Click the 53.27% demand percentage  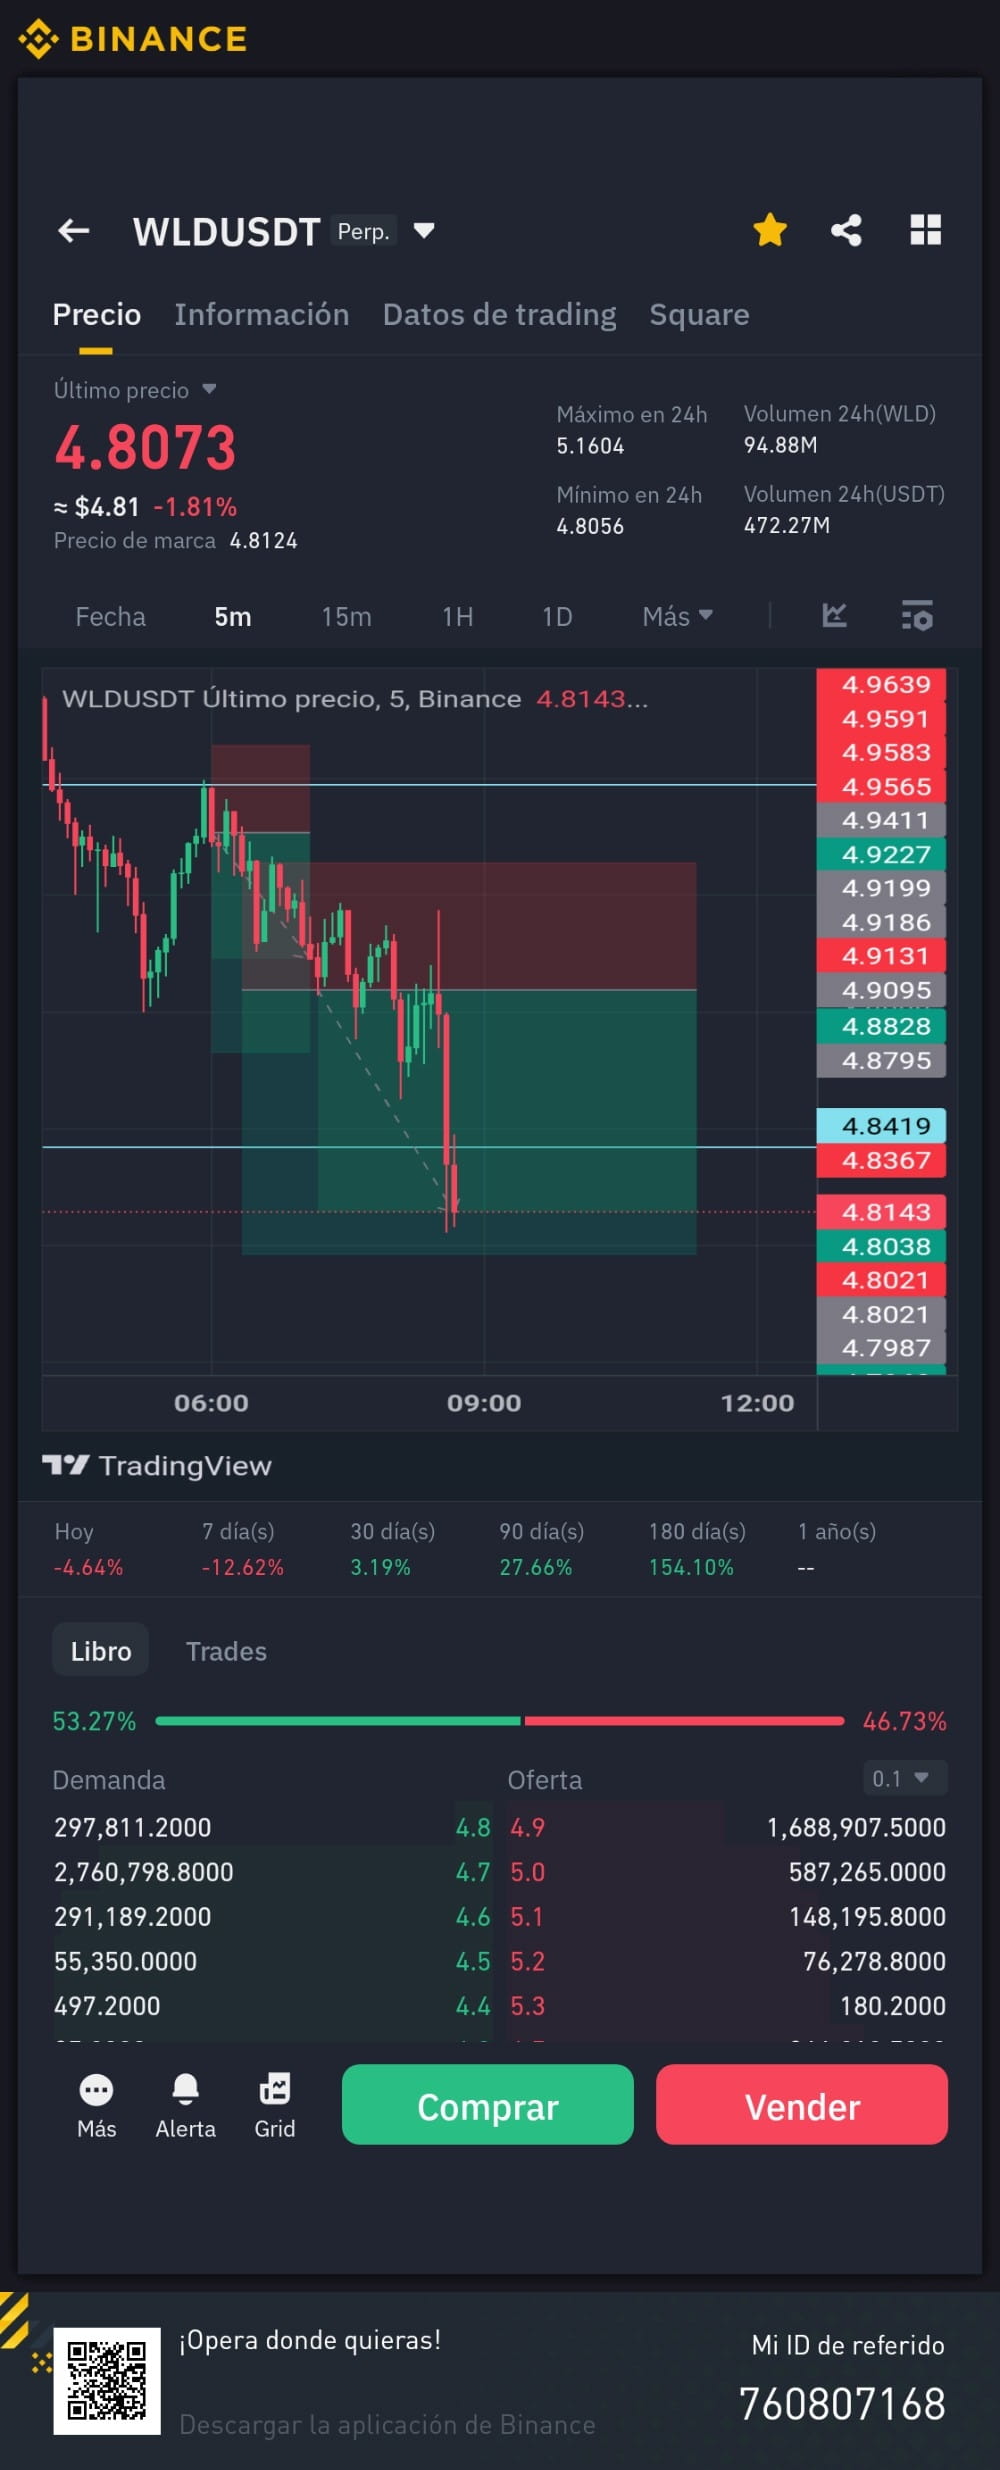click(94, 1721)
